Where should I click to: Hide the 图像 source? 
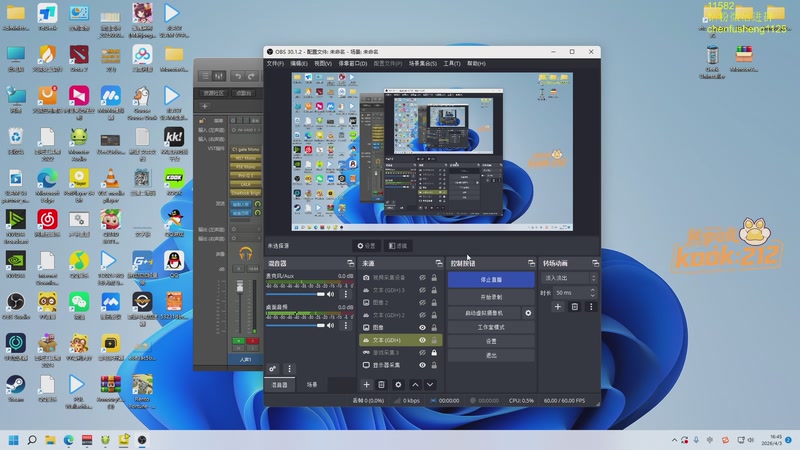[422, 328]
